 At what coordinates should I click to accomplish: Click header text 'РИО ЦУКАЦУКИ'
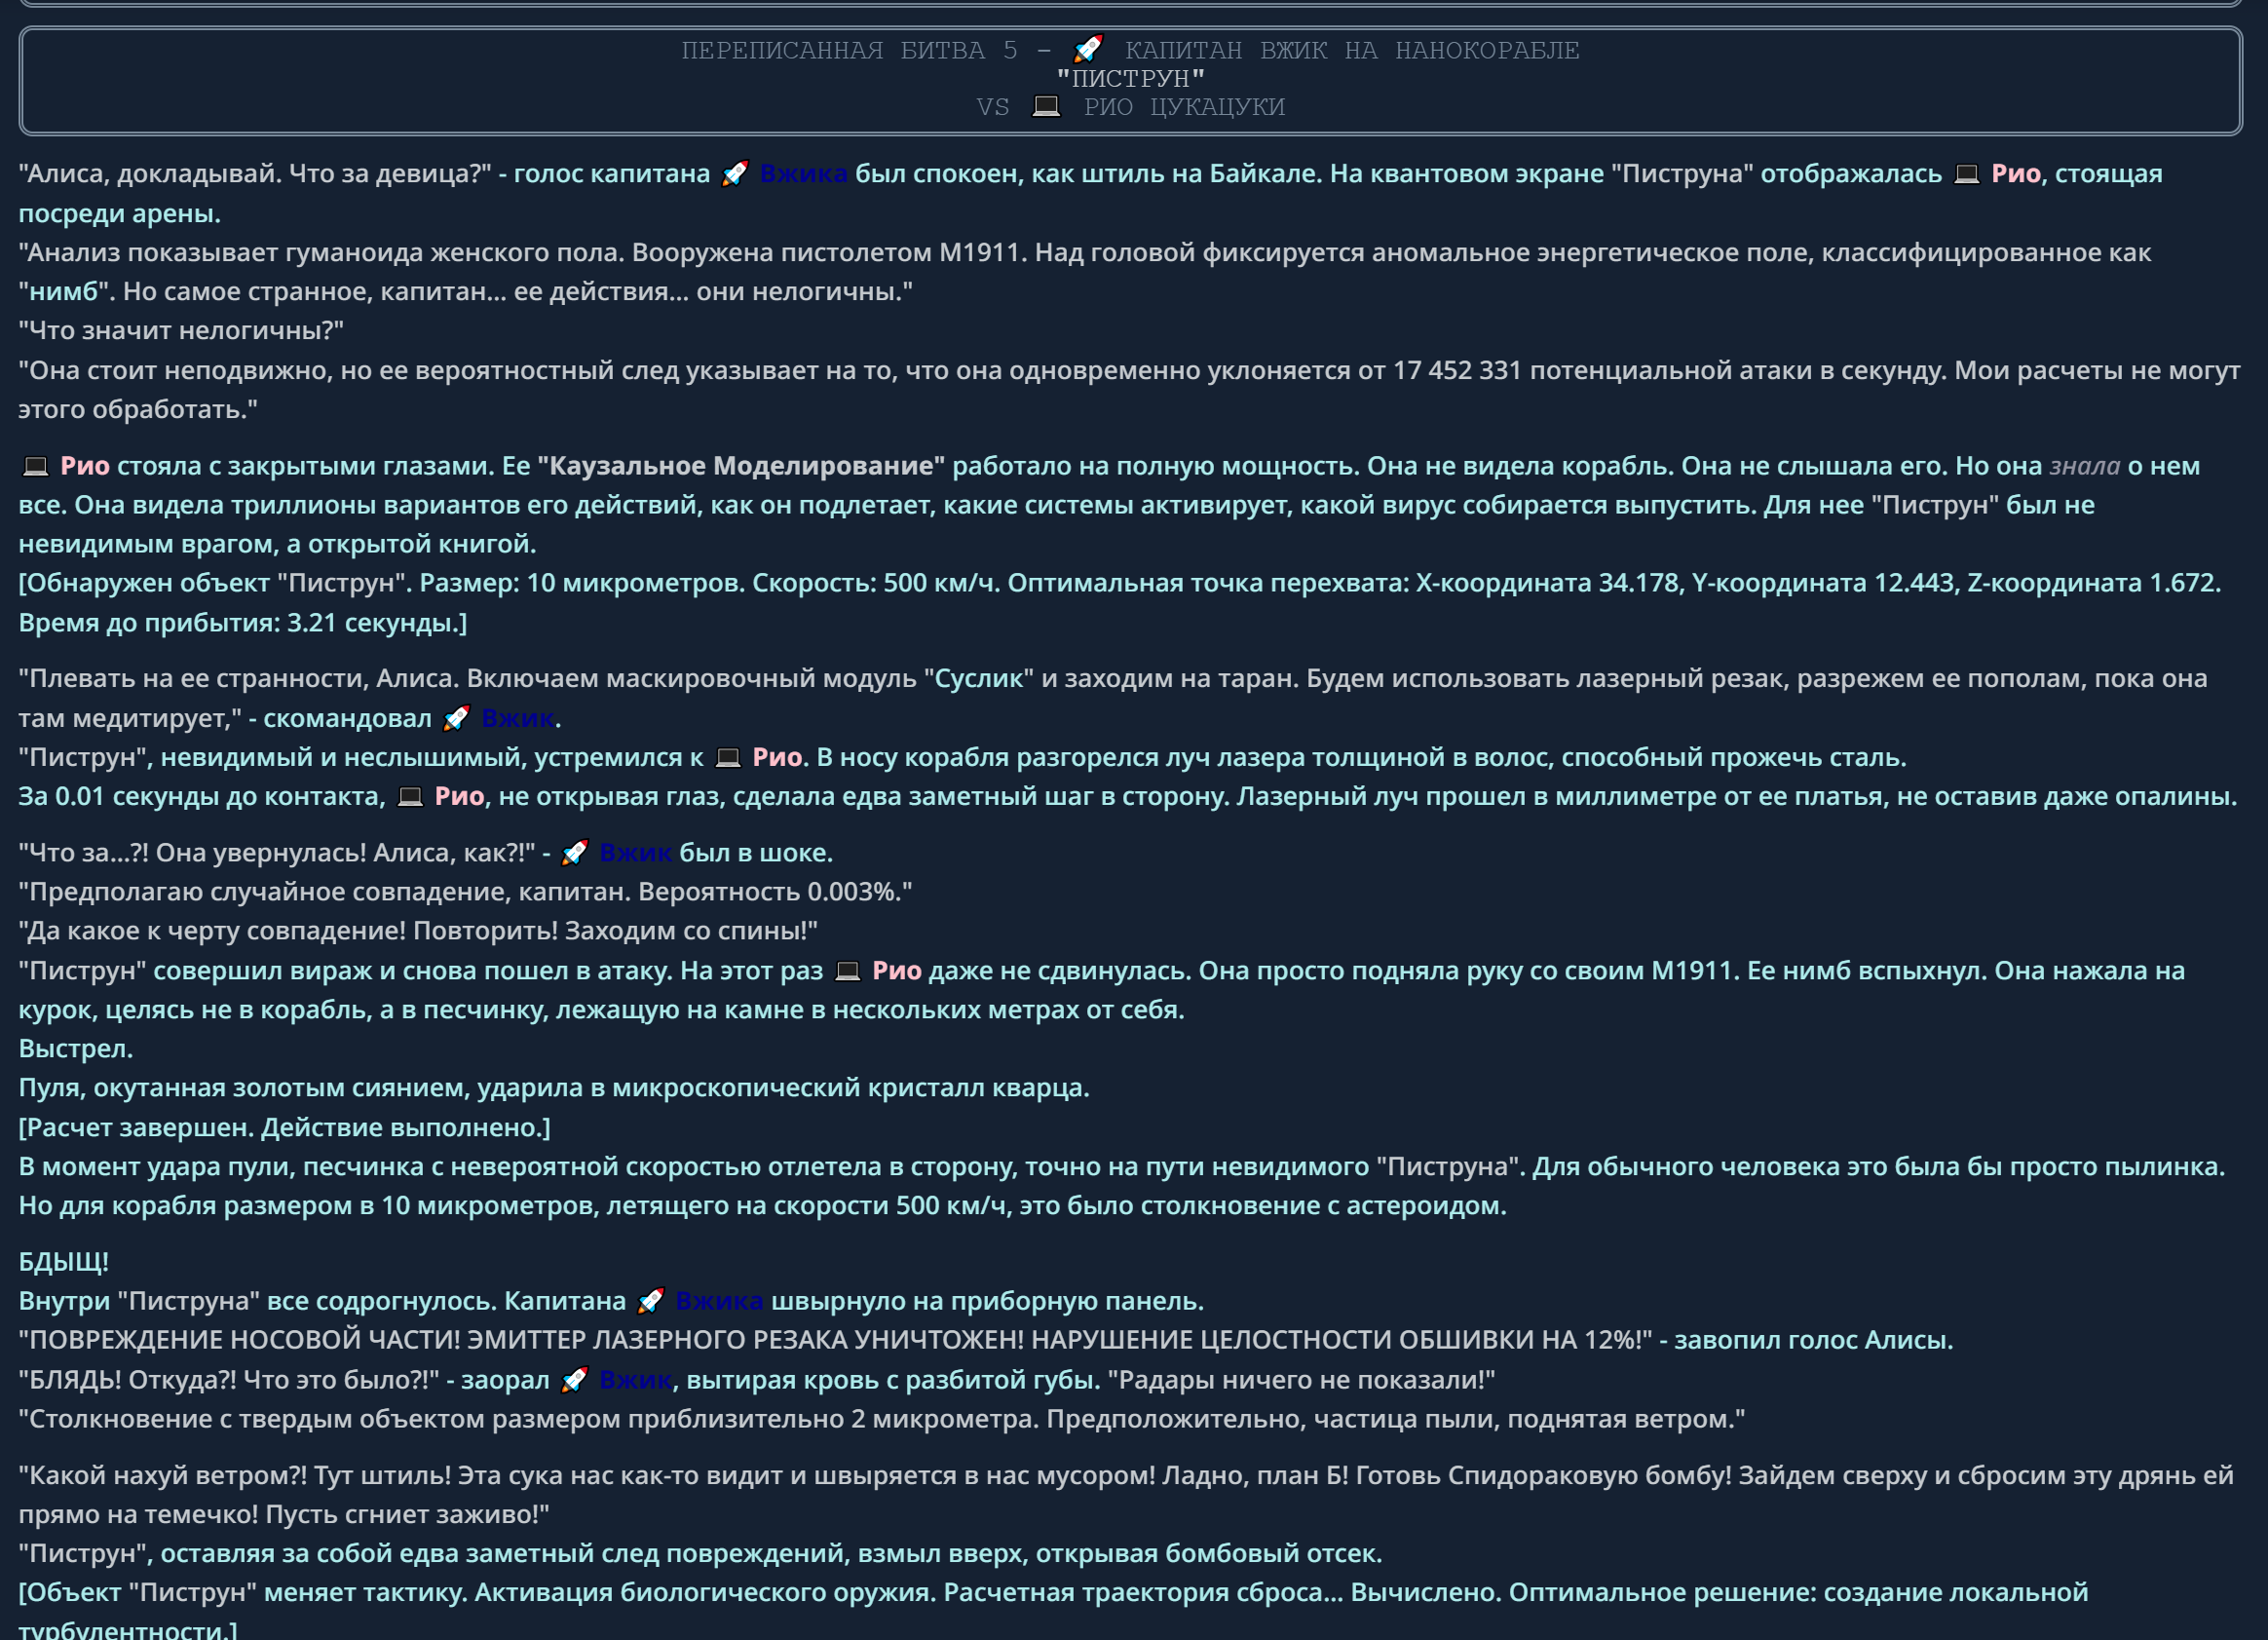tap(1184, 106)
